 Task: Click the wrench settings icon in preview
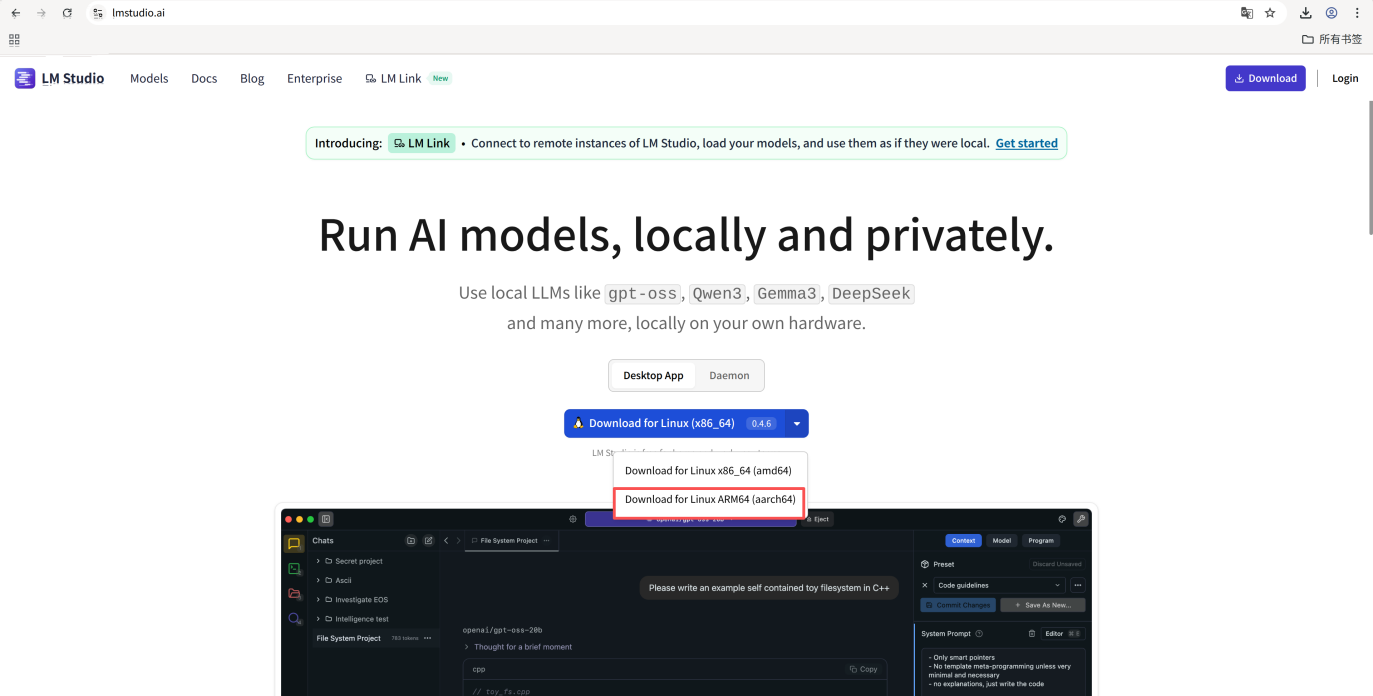1081,519
